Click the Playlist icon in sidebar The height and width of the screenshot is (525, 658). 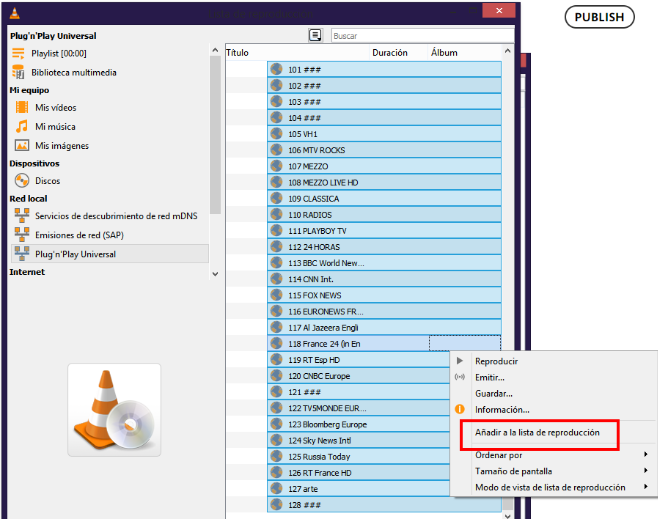click(x=18, y=53)
